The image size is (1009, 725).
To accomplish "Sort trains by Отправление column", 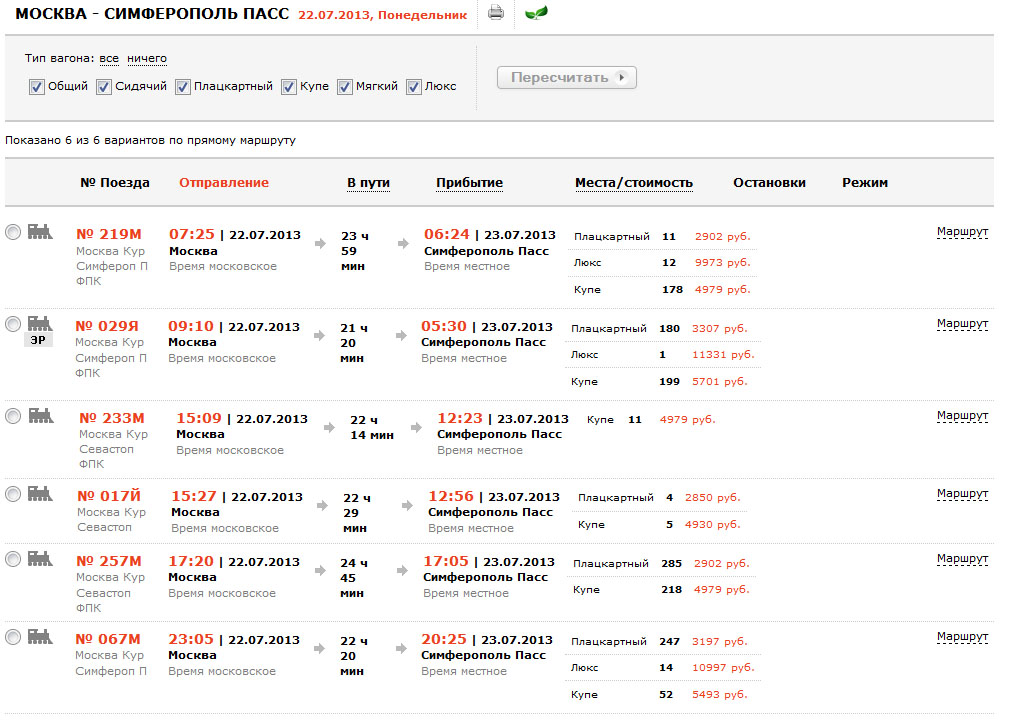I will [x=224, y=183].
